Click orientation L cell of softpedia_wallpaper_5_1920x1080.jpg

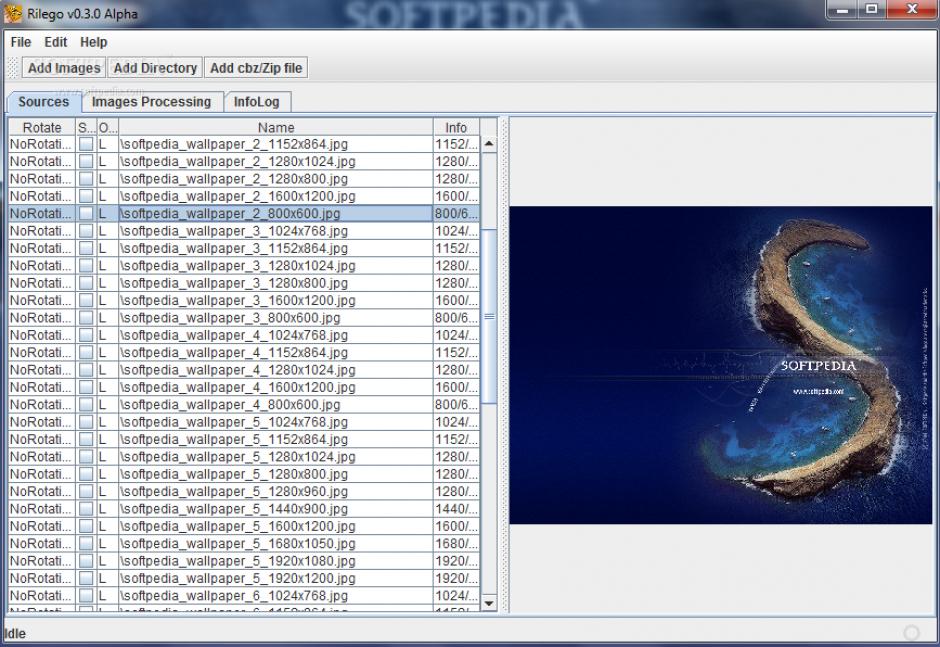coord(107,561)
